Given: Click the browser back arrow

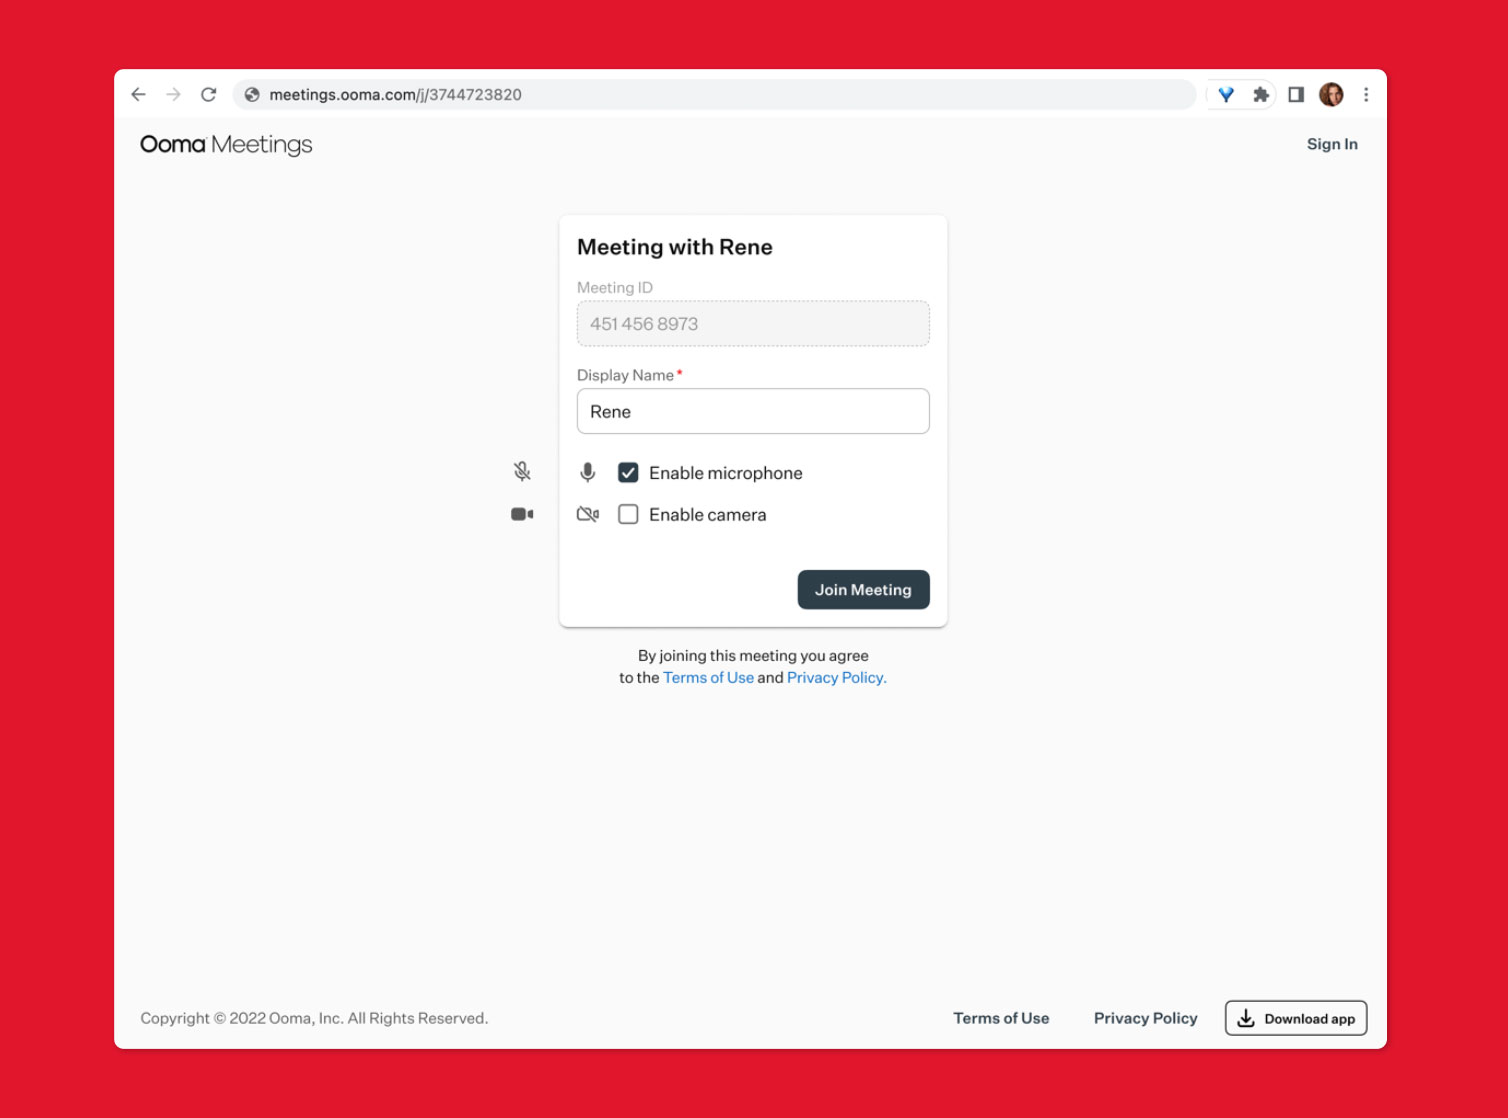Looking at the screenshot, I should 138,95.
